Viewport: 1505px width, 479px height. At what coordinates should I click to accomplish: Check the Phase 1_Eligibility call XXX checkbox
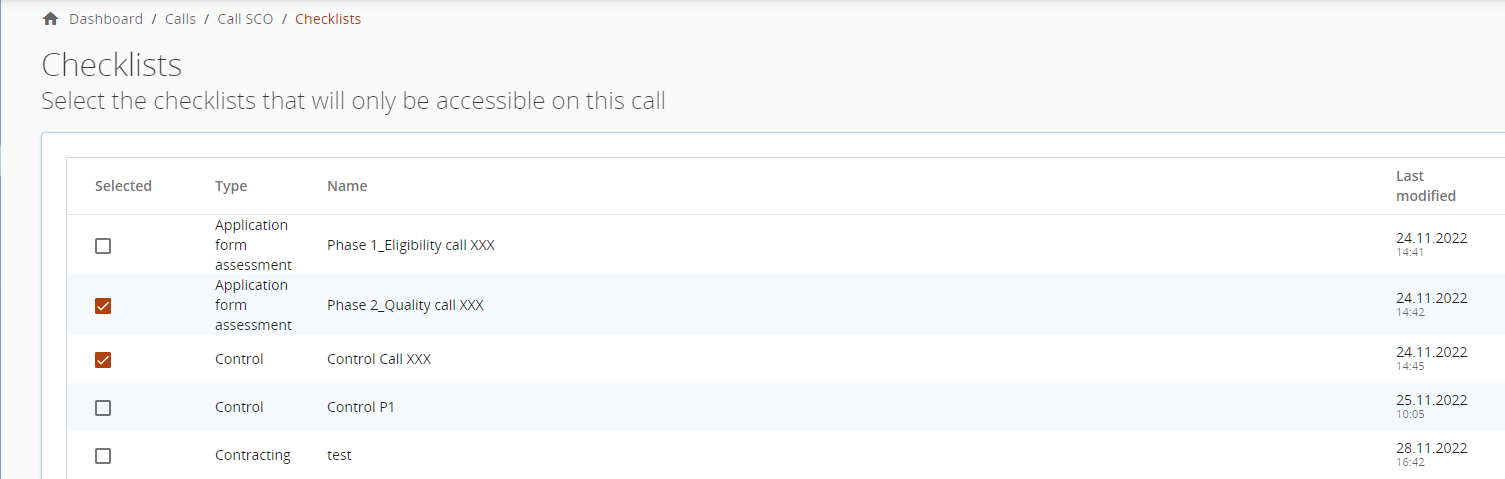103,246
